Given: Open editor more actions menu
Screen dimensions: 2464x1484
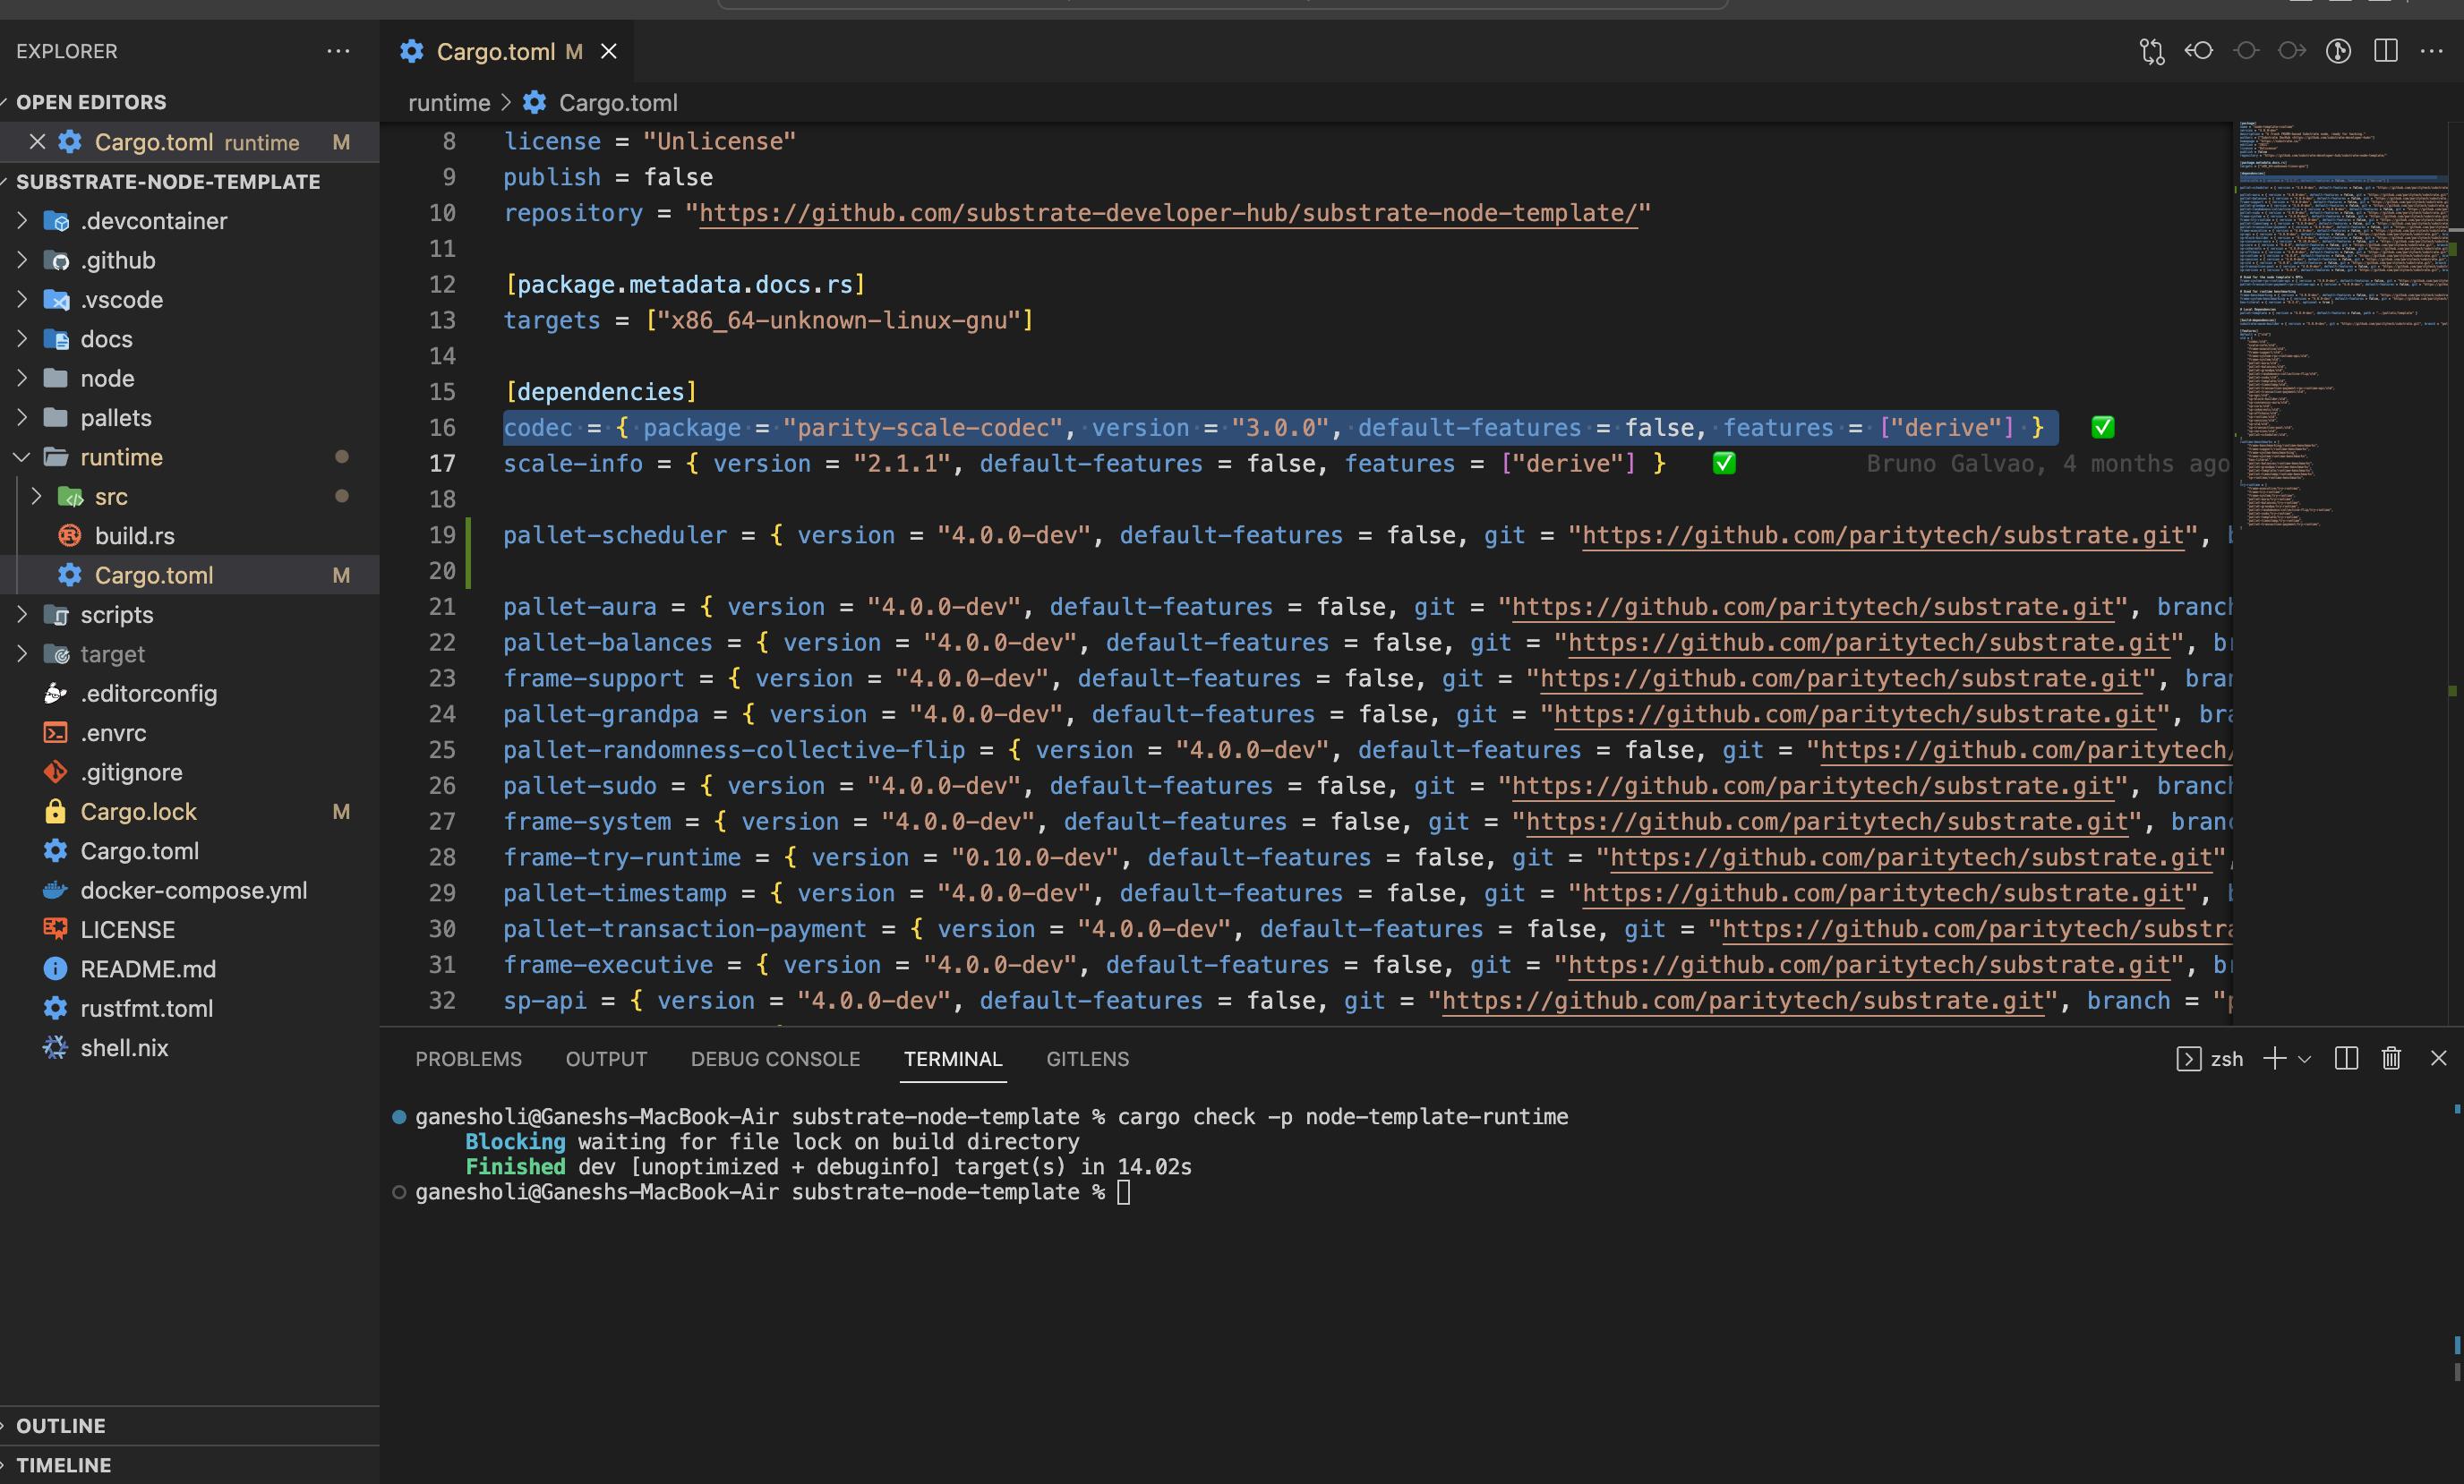Looking at the screenshot, I should [2431, 51].
